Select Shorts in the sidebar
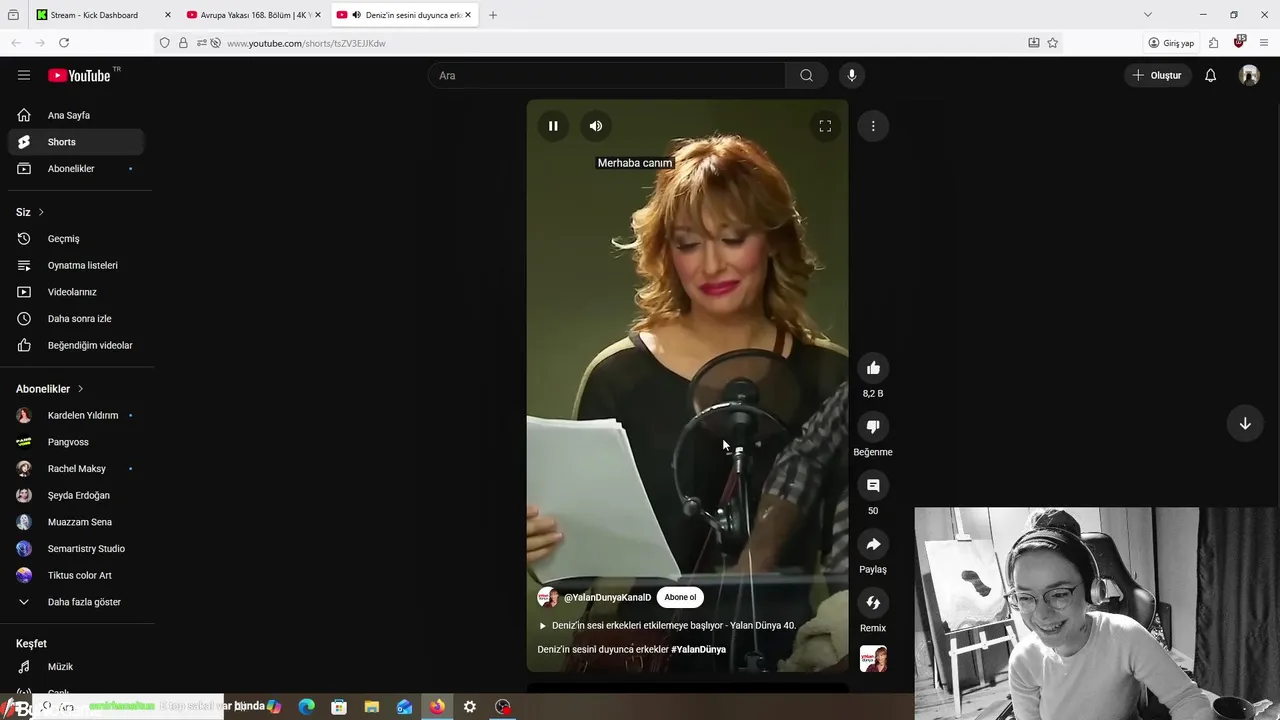1280x720 pixels. click(x=76, y=142)
